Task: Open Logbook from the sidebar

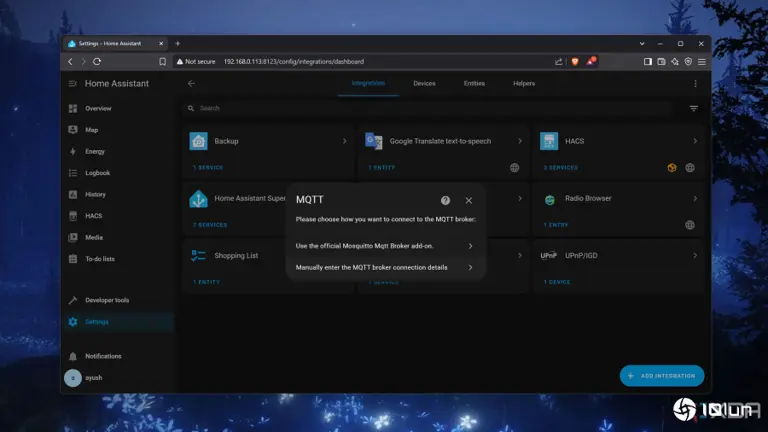Action: (x=97, y=173)
